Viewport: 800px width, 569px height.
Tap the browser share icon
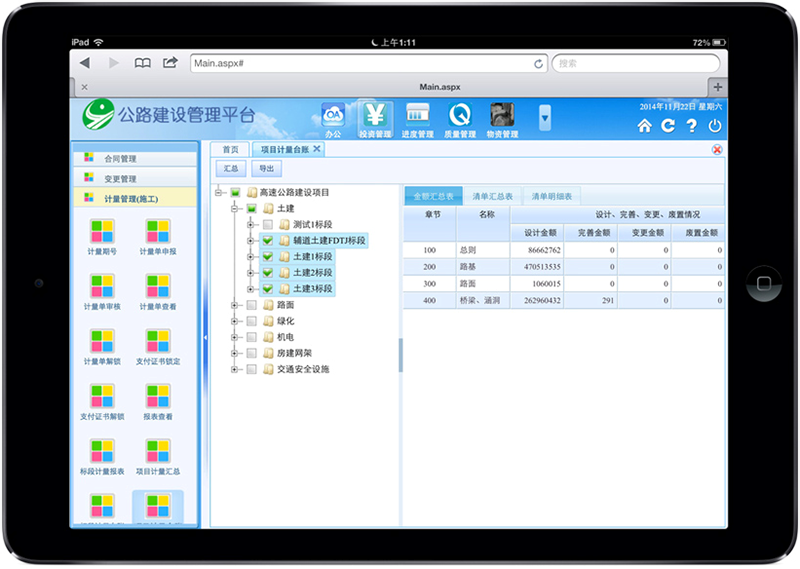(x=170, y=62)
